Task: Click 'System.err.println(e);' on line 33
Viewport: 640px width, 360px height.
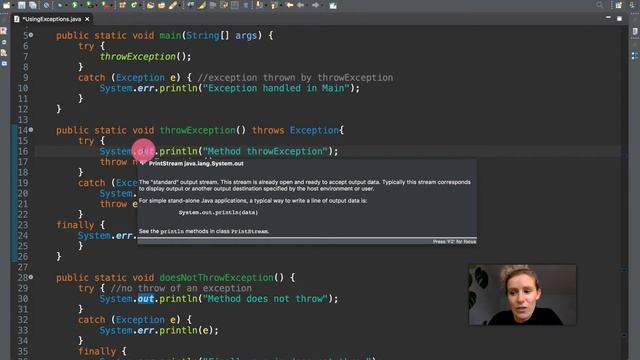Action: click(x=159, y=330)
